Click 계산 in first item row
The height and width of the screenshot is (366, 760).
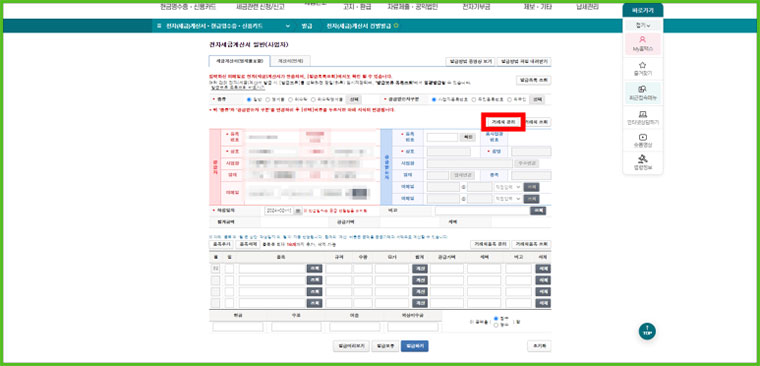(x=420, y=268)
